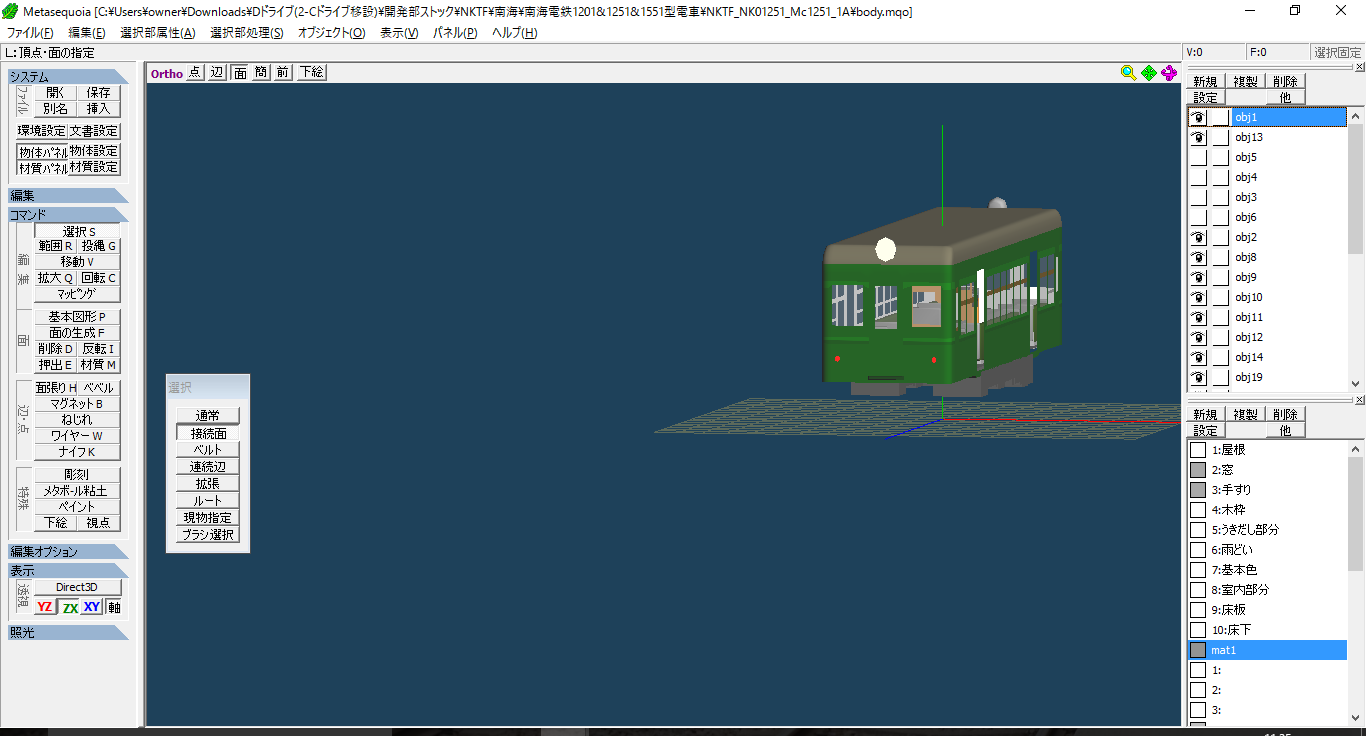Select the ナイフ K knife tool
1366x736 pixels.
coord(78,452)
